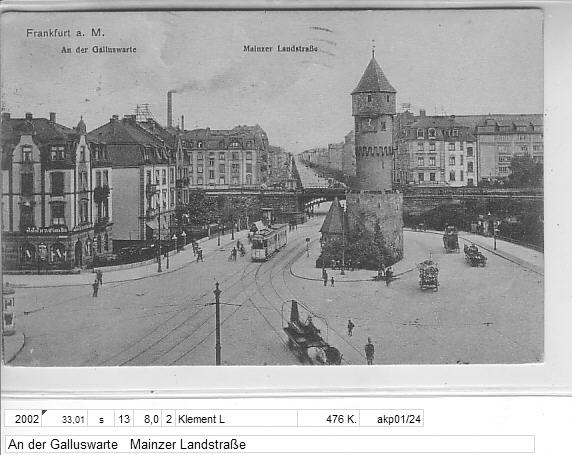Select the cell containing 2002
This screenshot has height=455, width=572.
23,419
